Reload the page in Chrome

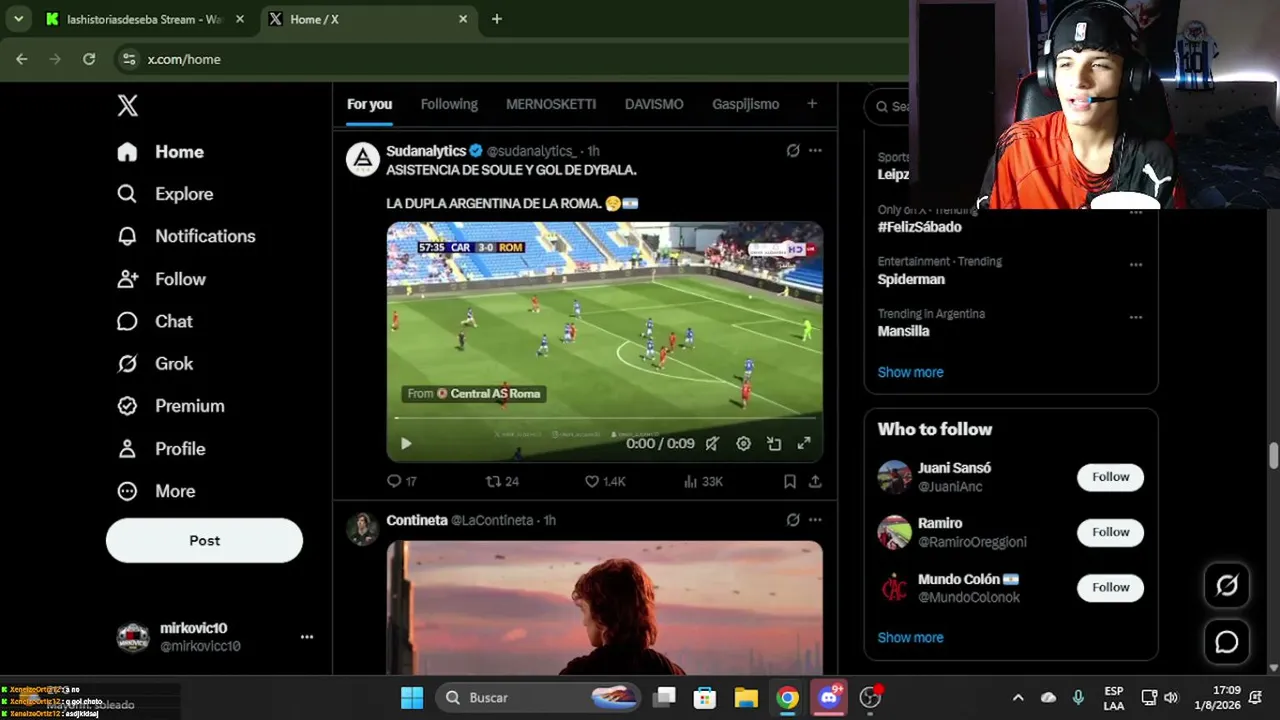point(89,59)
